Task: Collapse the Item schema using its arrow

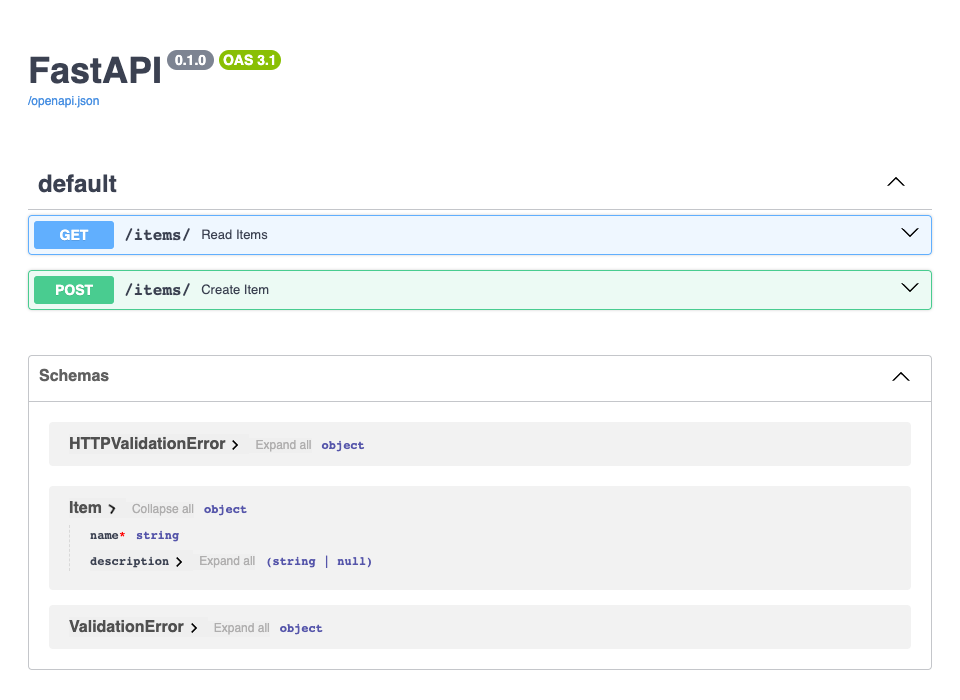Action: click(x=112, y=508)
